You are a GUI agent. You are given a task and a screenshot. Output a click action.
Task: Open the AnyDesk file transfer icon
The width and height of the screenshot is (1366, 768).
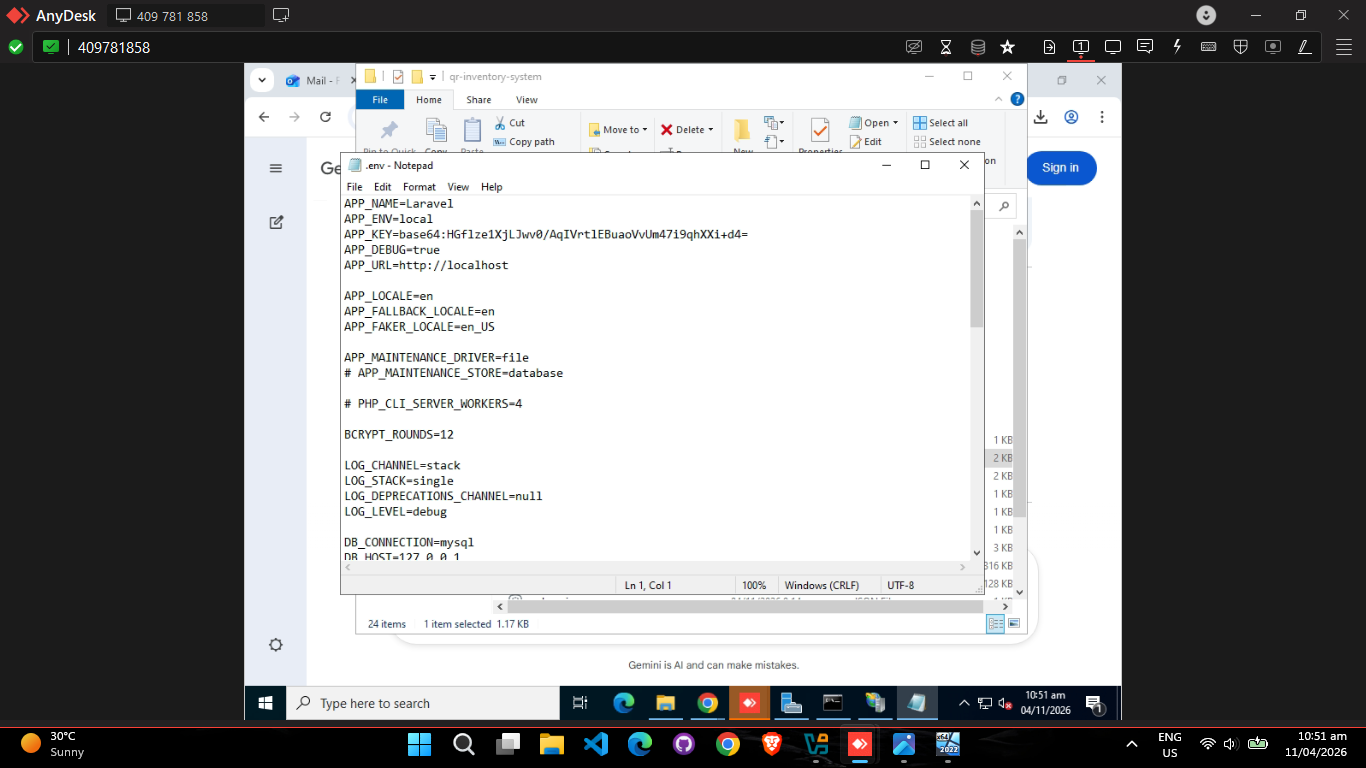1049,47
